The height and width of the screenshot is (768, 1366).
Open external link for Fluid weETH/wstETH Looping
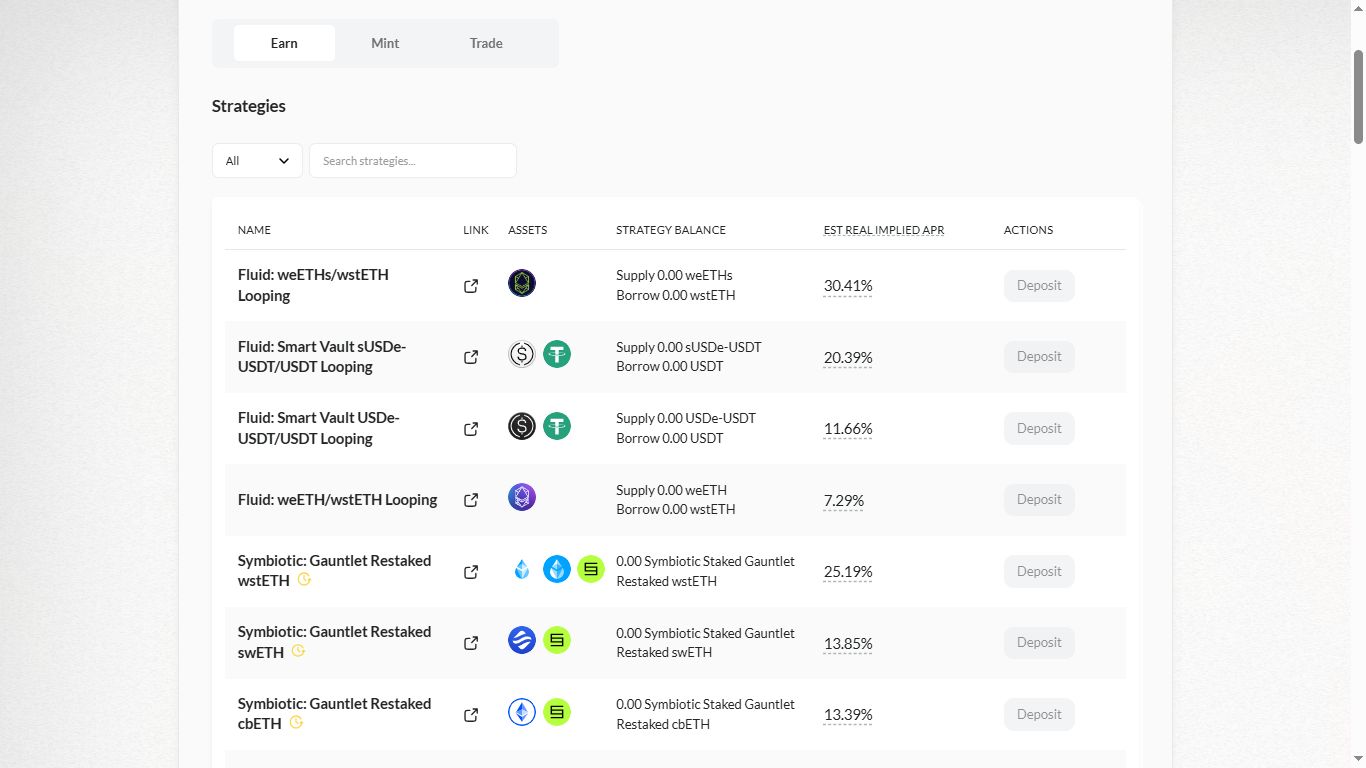[x=471, y=500]
